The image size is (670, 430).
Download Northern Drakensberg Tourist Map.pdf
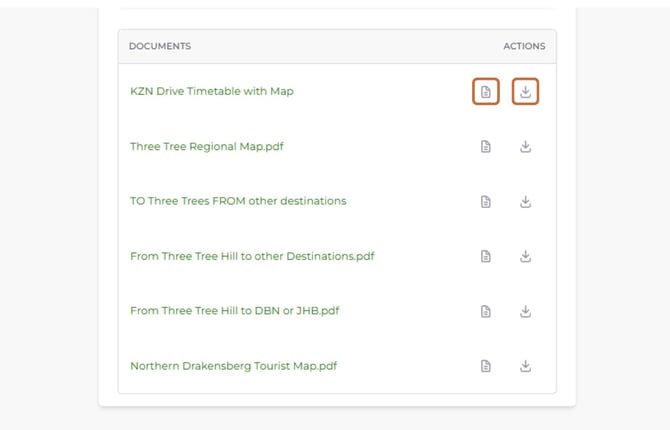tap(525, 366)
